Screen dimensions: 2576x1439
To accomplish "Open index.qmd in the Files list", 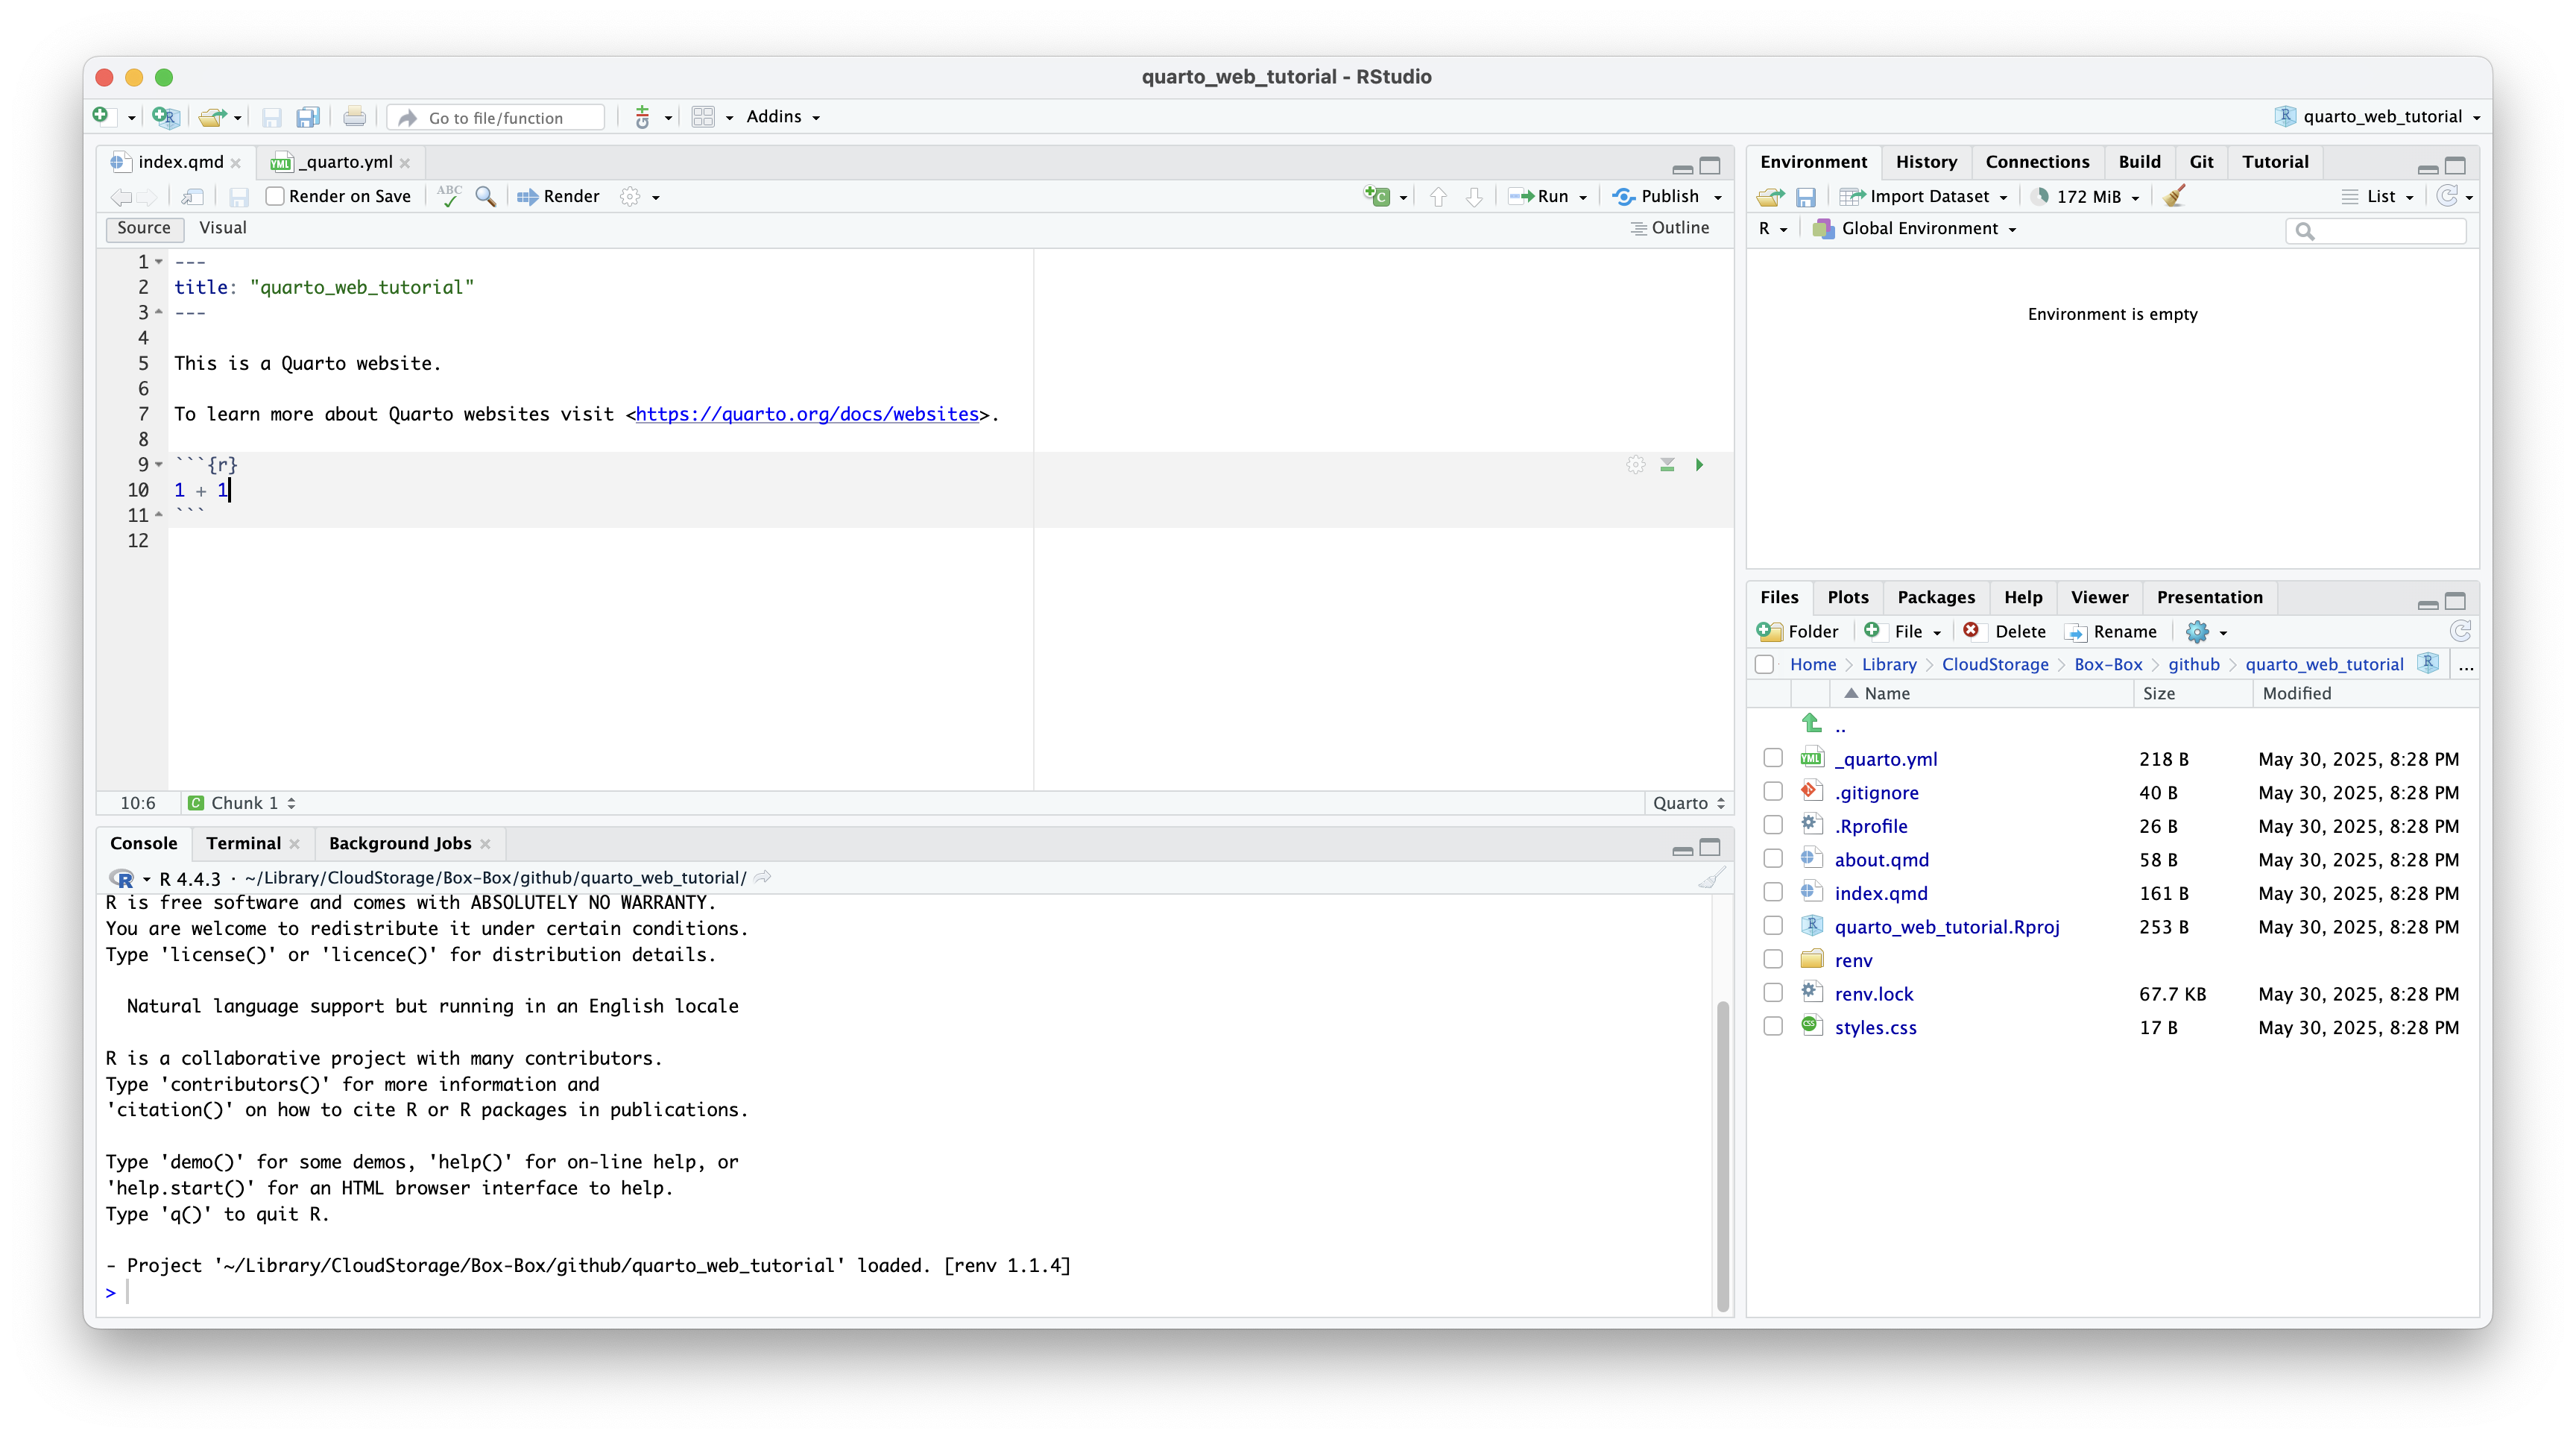I will [x=1881, y=893].
